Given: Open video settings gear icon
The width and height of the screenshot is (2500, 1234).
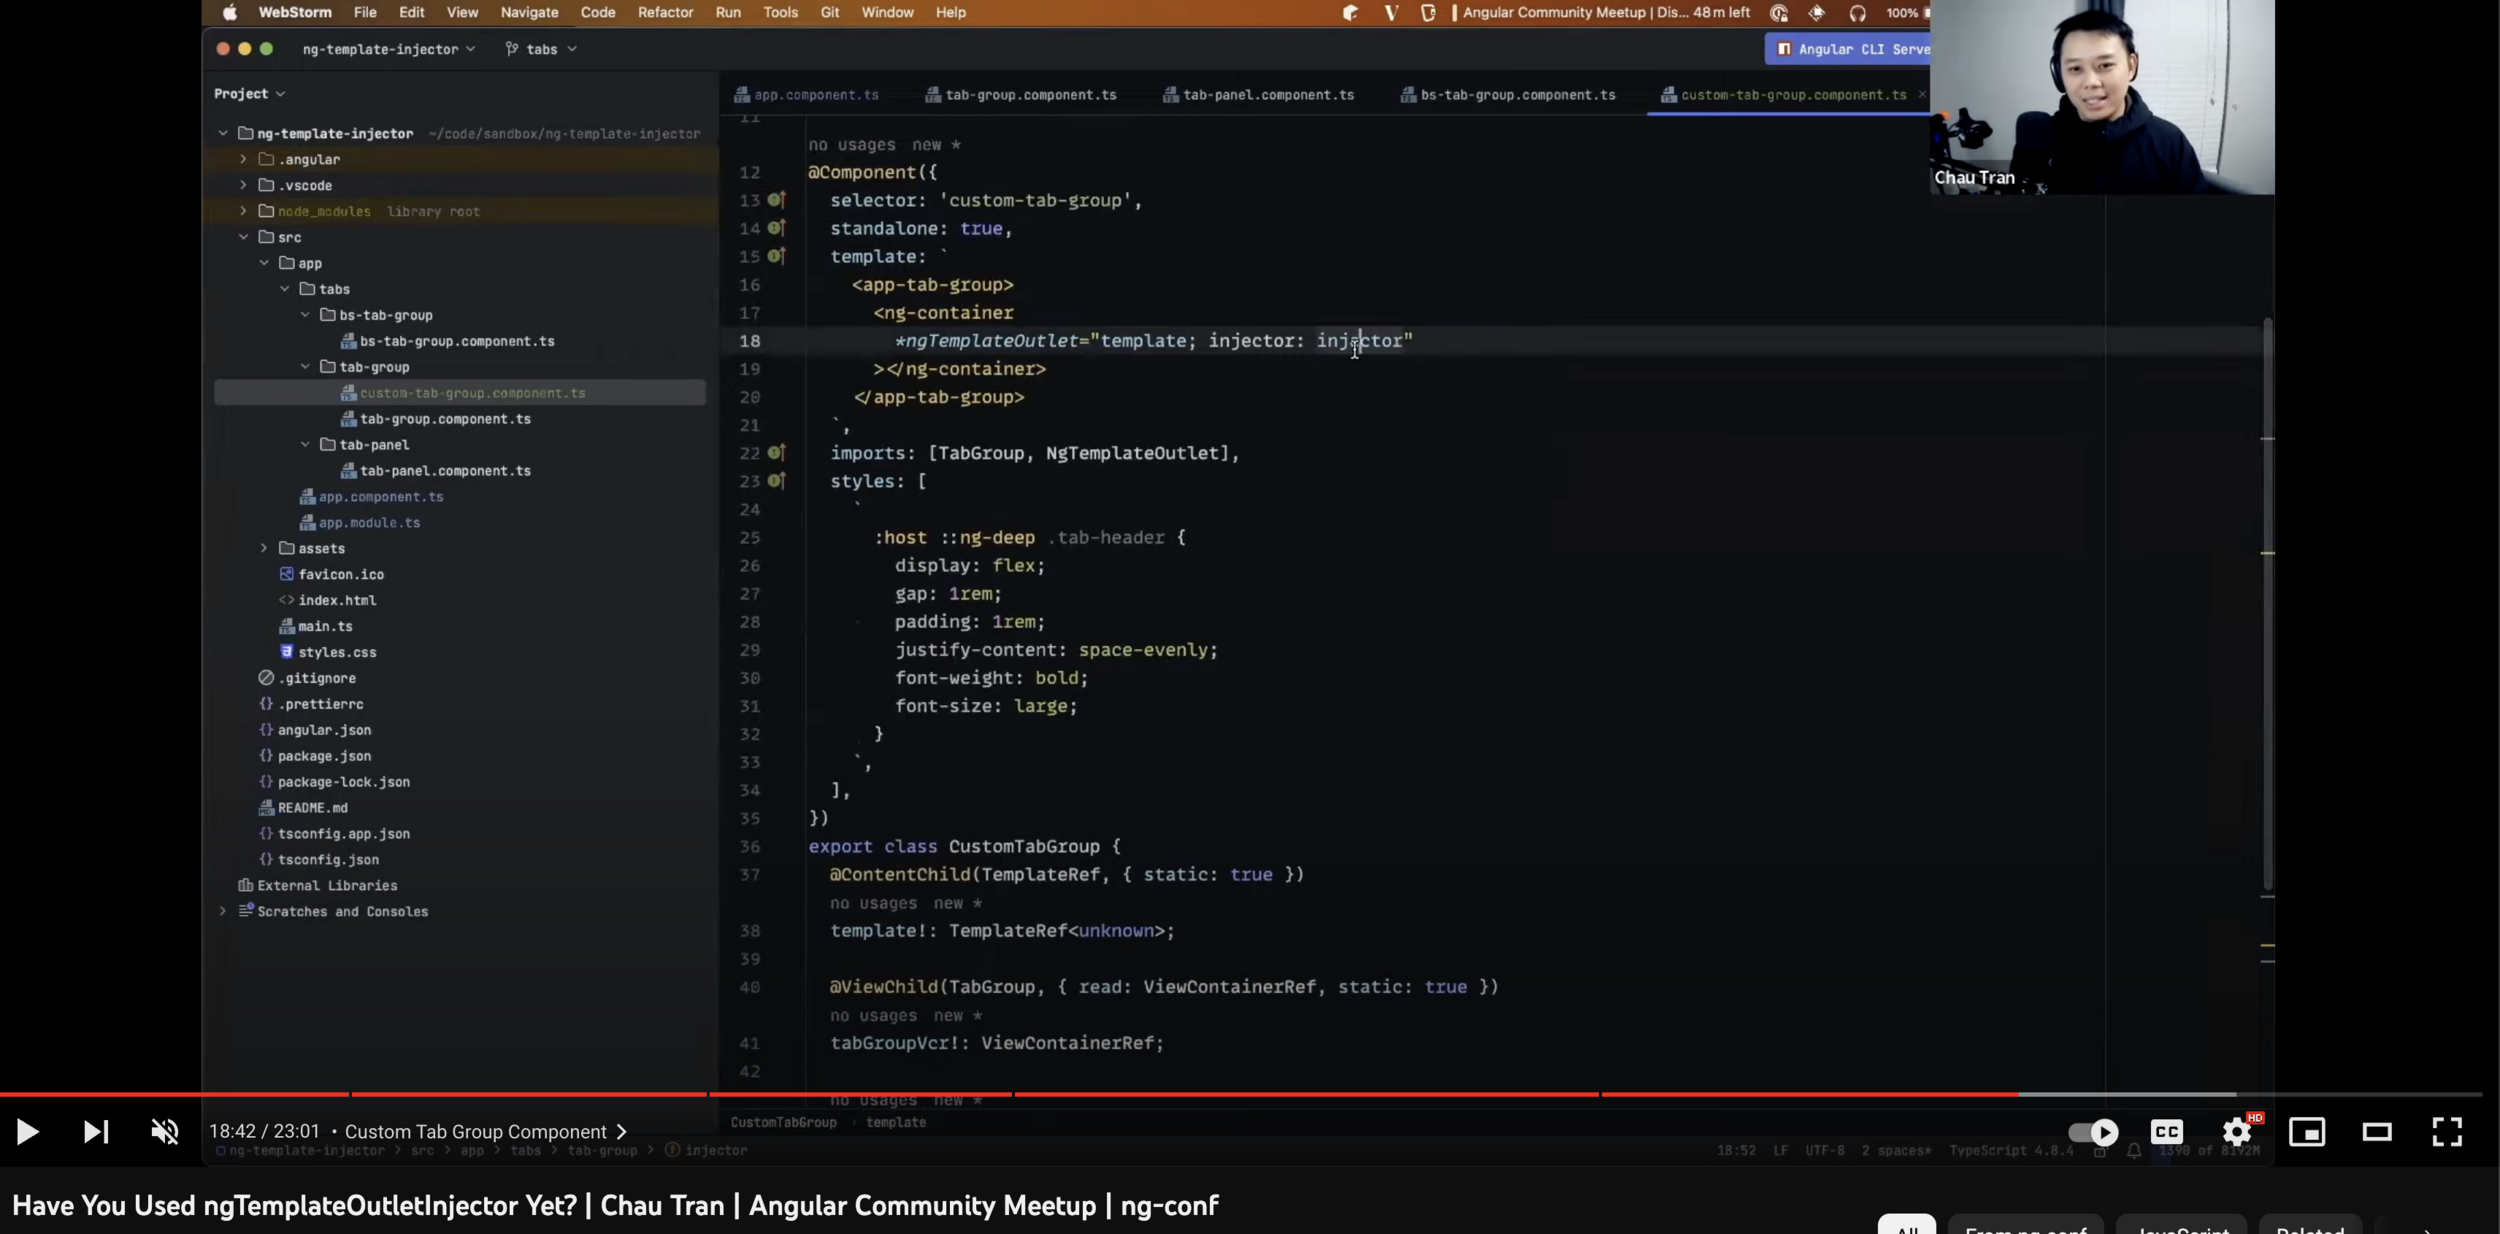Looking at the screenshot, I should coord(2237,1132).
